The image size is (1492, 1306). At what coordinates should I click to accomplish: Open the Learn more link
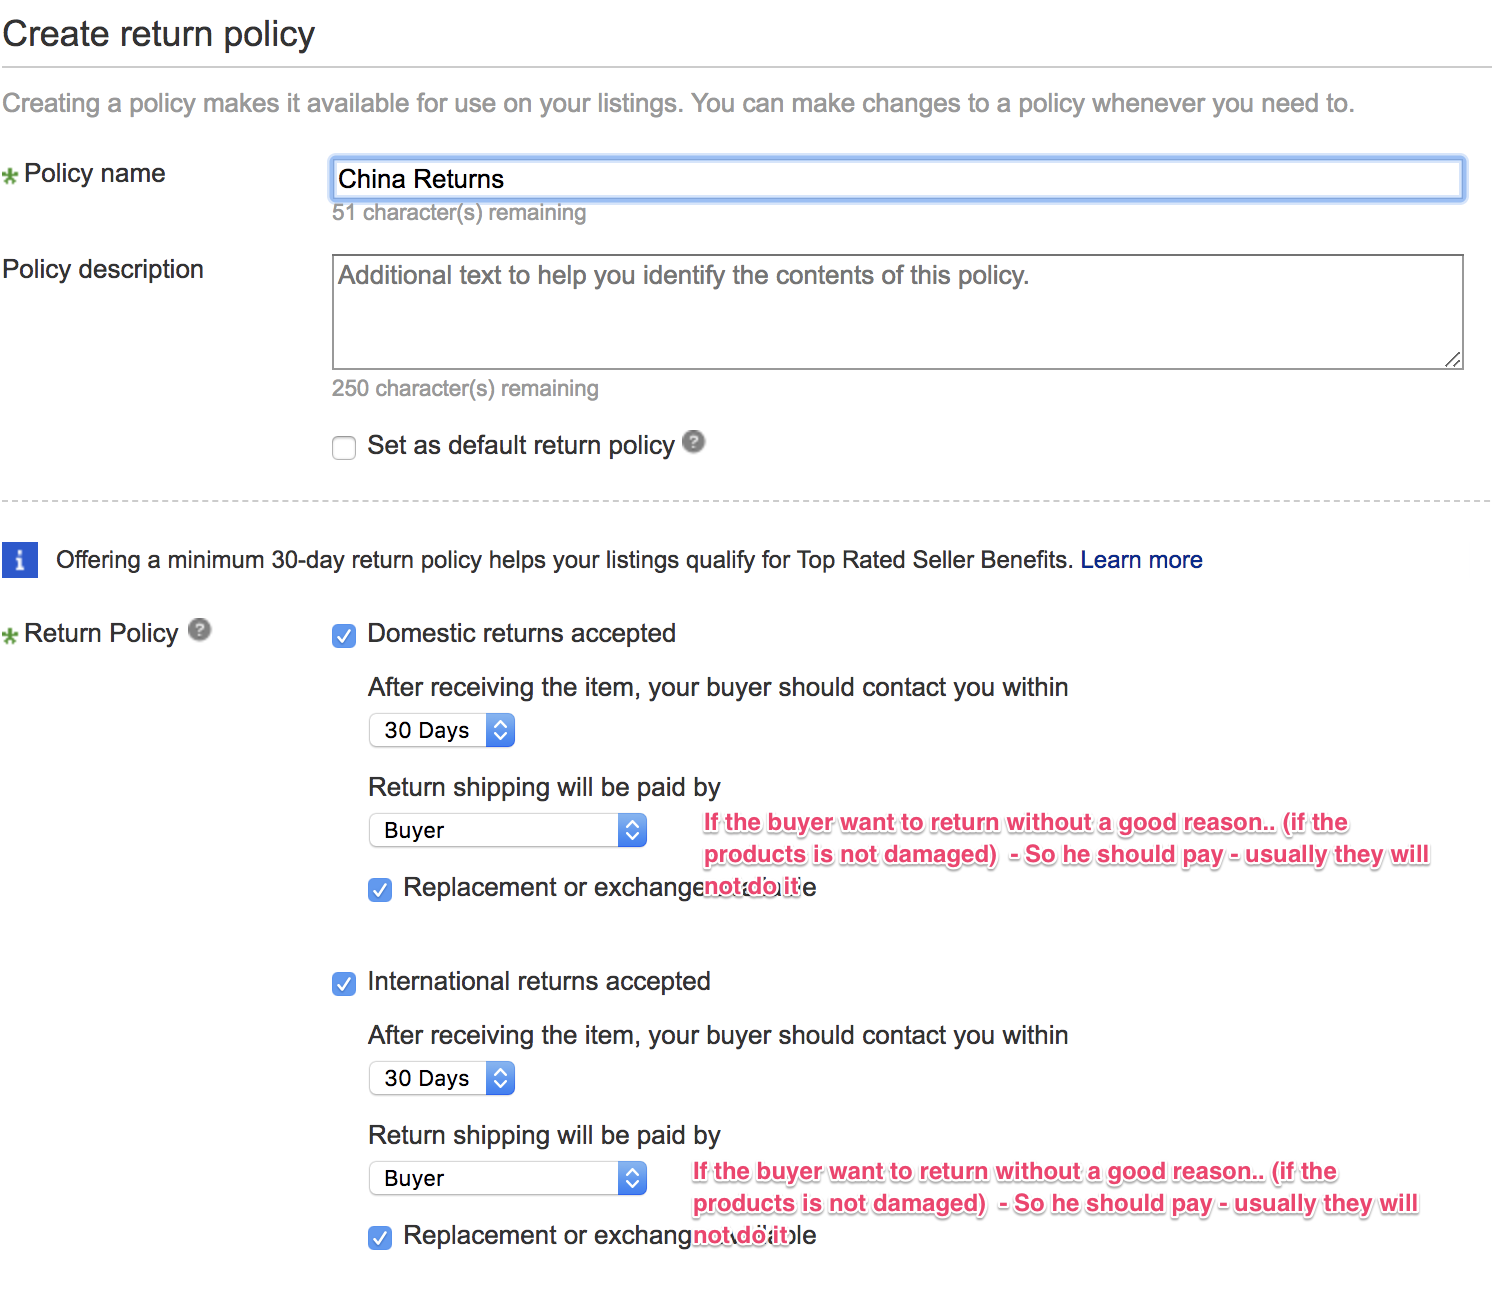coord(1141,560)
